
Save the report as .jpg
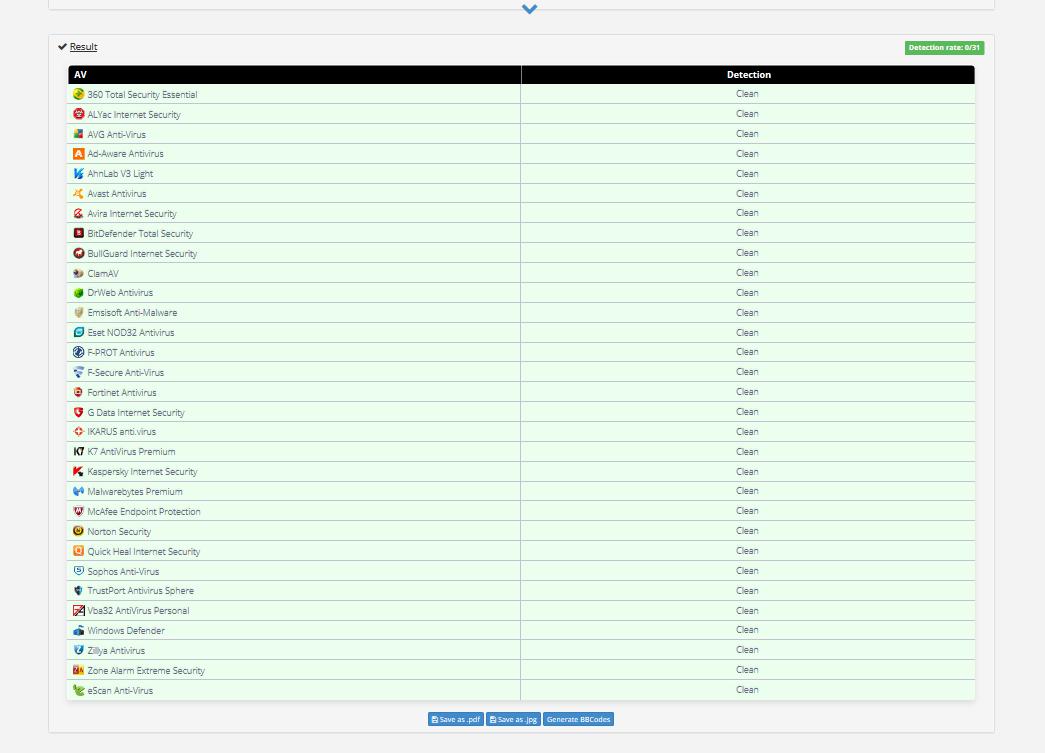pyautogui.click(x=513, y=720)
